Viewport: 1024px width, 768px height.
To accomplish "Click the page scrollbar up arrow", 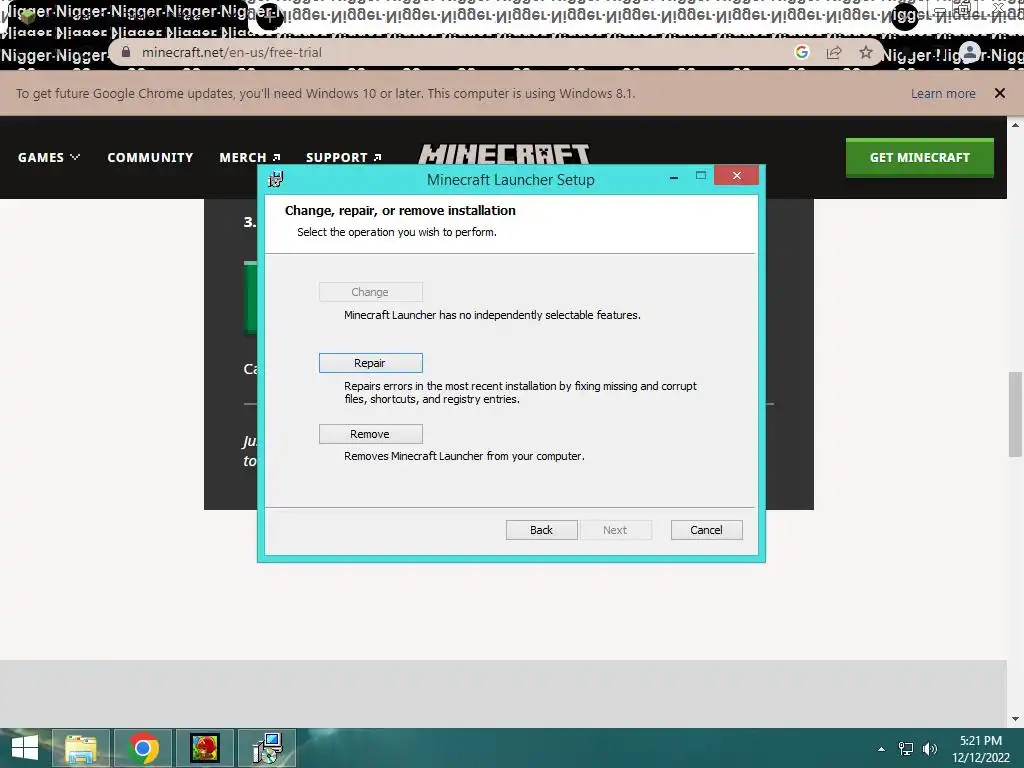I will tap(1016, 125).
